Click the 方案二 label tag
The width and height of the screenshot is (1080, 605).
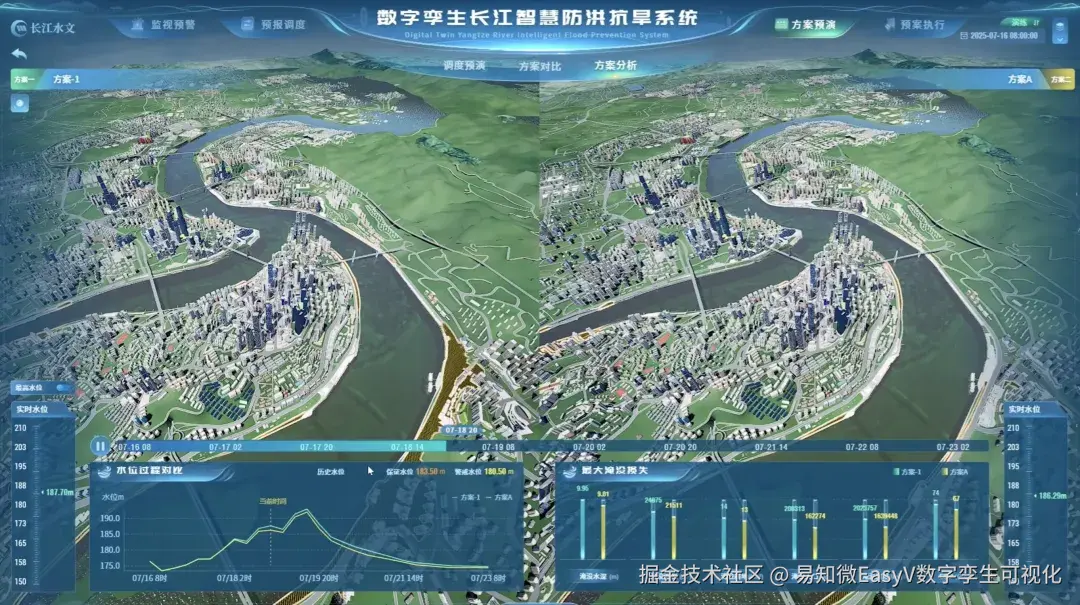pyautogui.click(x=1060, y=79)
